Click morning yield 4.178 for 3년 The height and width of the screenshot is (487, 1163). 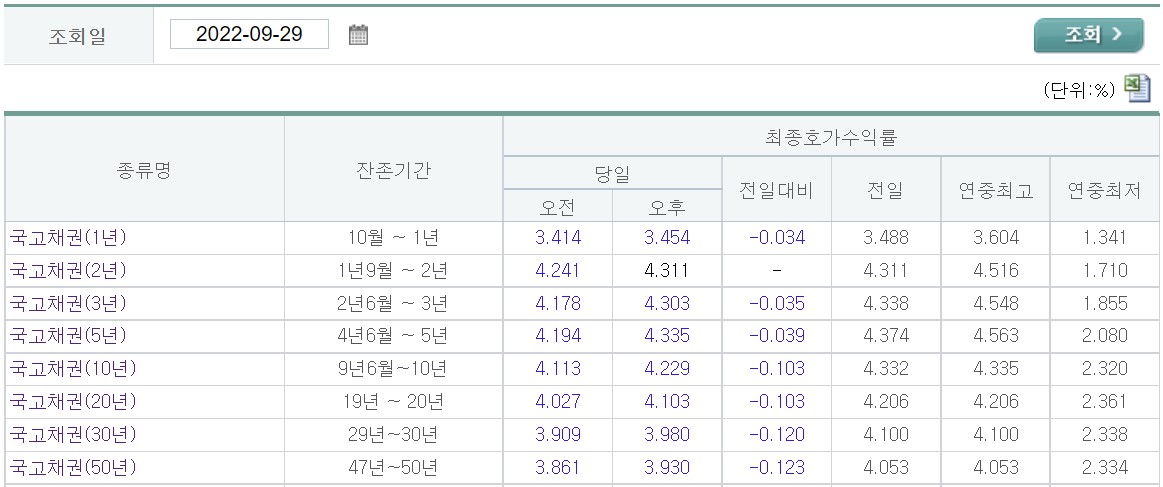click(x=558, y=303)
